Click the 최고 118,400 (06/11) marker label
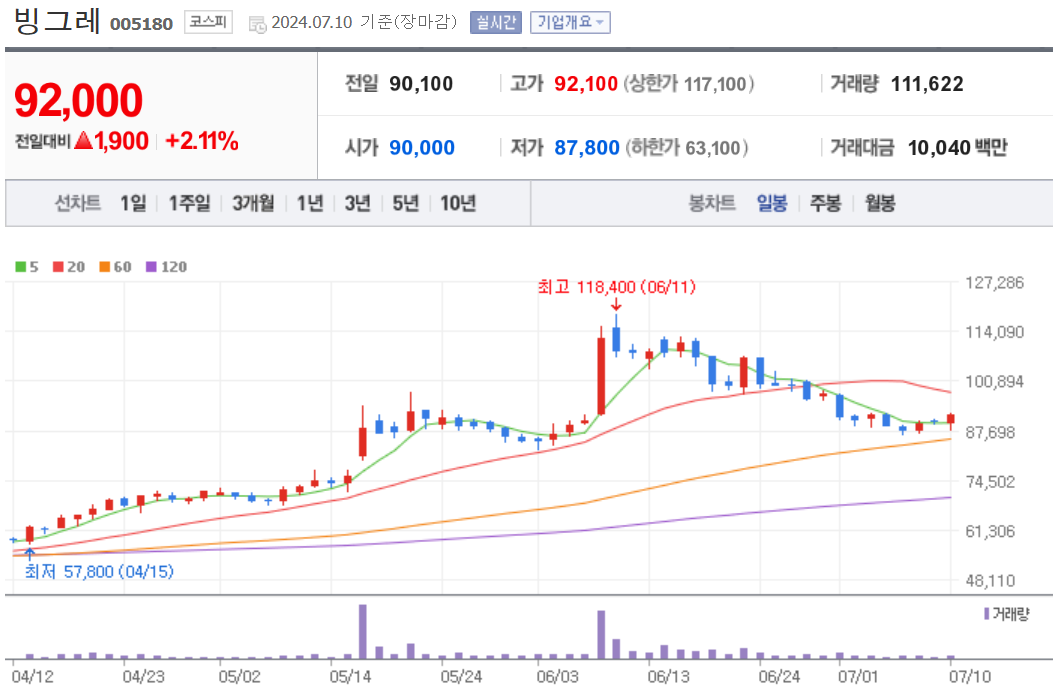 (x=616, y=287)
